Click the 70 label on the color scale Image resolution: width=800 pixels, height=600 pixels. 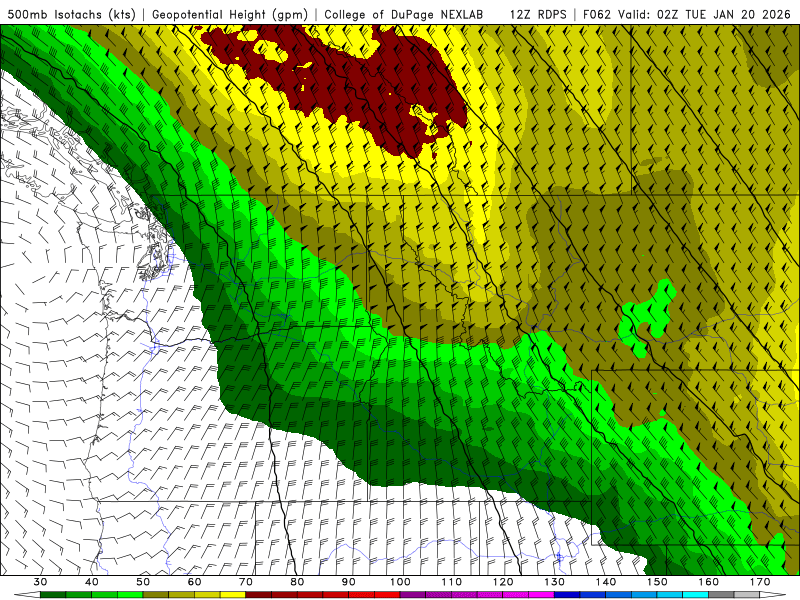[x=246, y=582]
